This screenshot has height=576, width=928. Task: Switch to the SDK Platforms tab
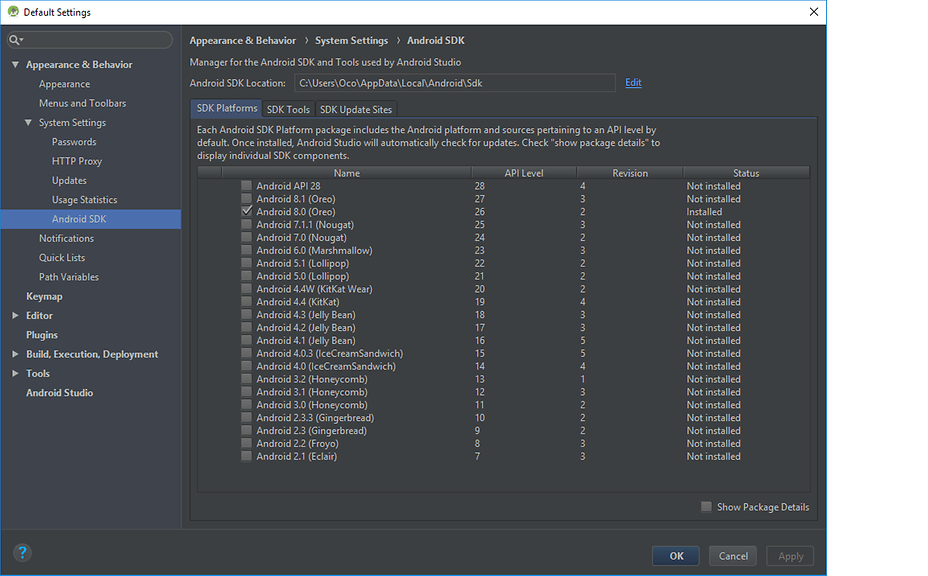227,108
